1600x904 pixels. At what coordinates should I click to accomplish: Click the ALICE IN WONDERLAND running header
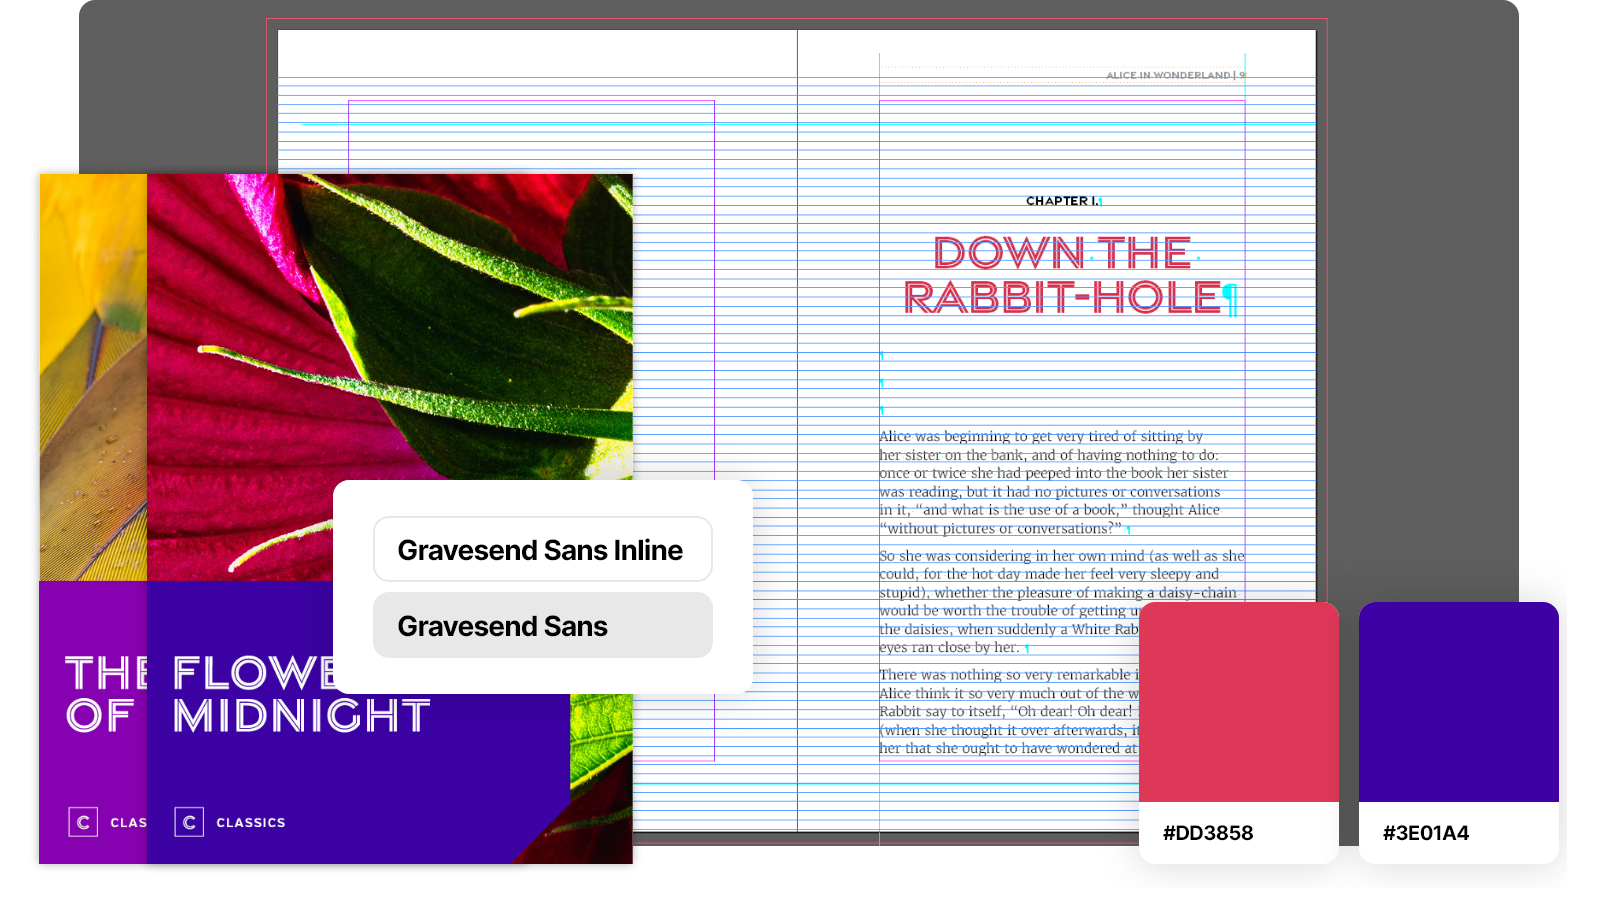click(1170, 75)
